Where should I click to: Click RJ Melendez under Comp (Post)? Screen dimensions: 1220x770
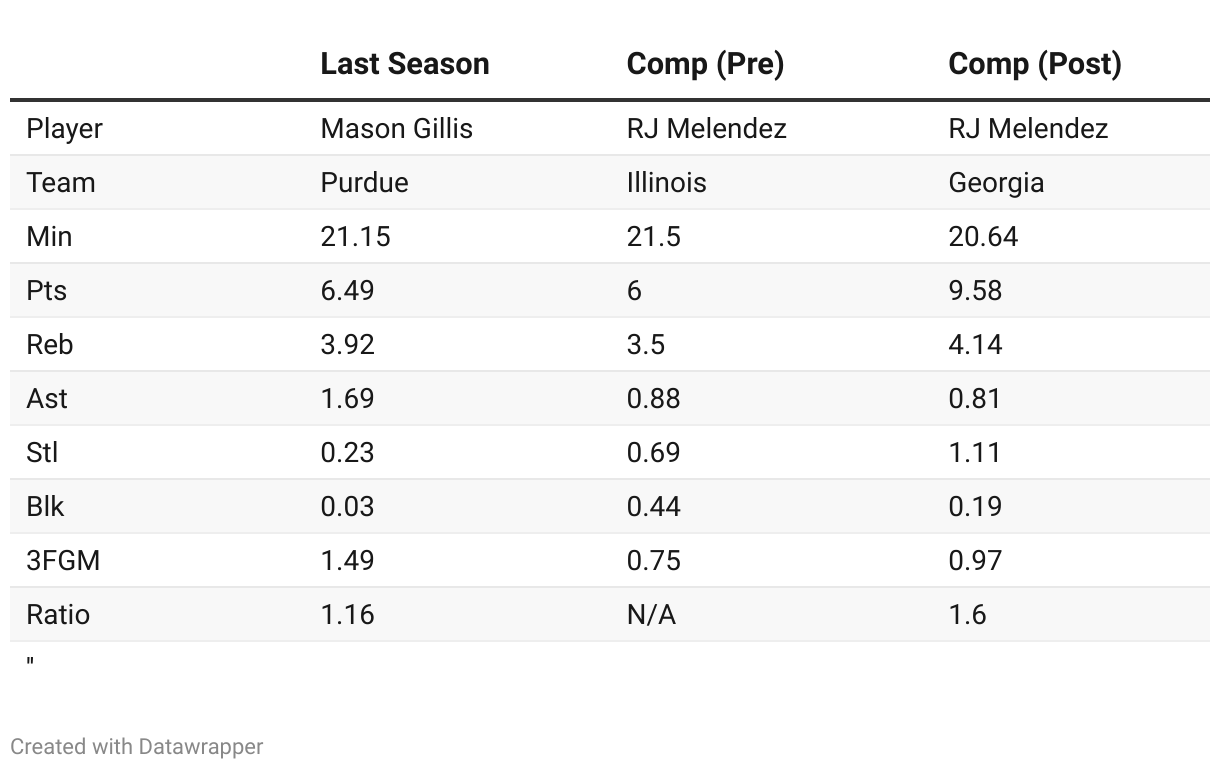(x=1028, y=129)
